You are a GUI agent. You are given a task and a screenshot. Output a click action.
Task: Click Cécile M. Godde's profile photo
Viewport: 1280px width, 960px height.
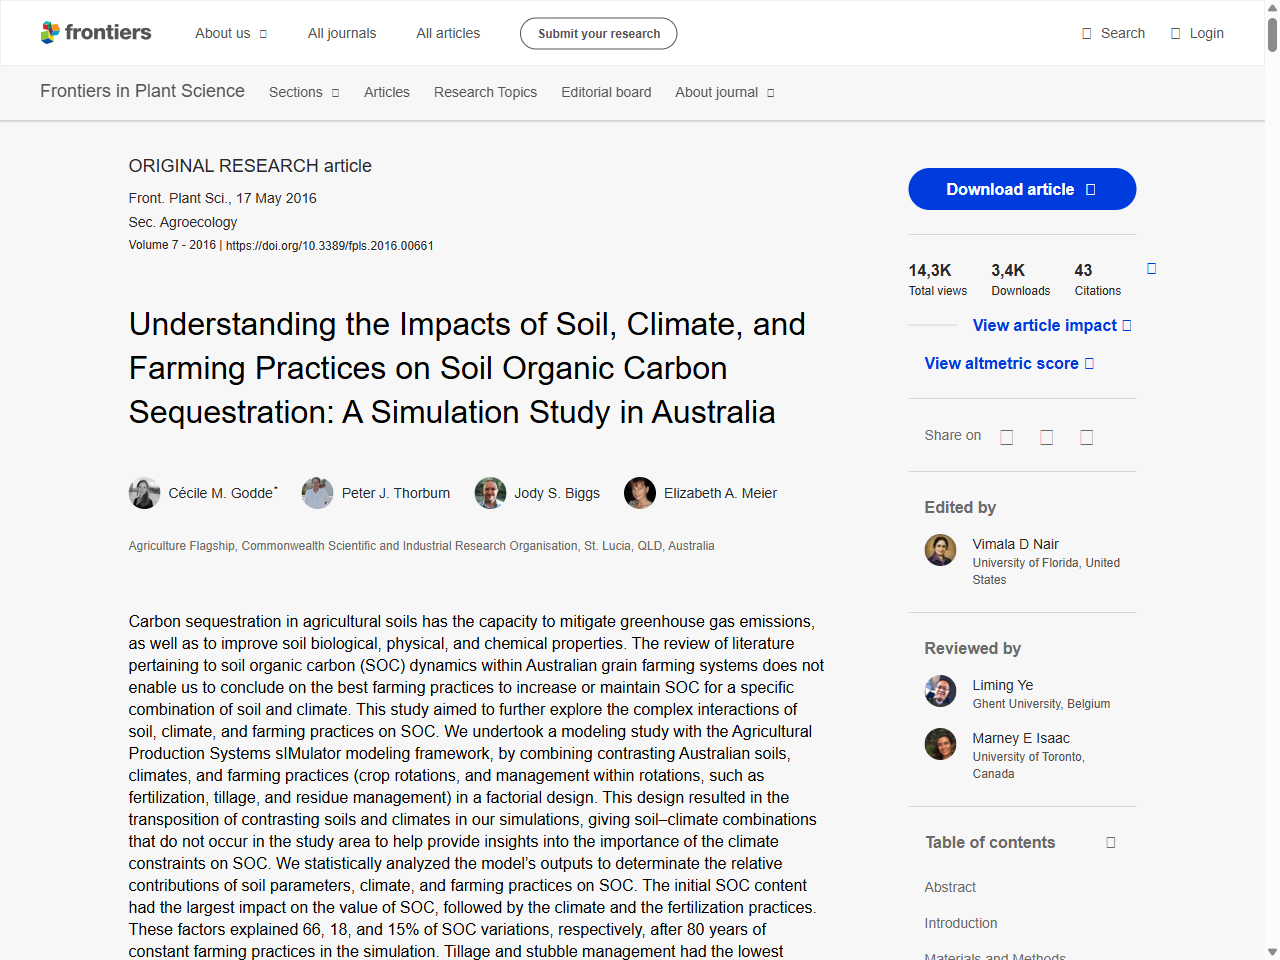pyautogui.click(x=144, y=493)
